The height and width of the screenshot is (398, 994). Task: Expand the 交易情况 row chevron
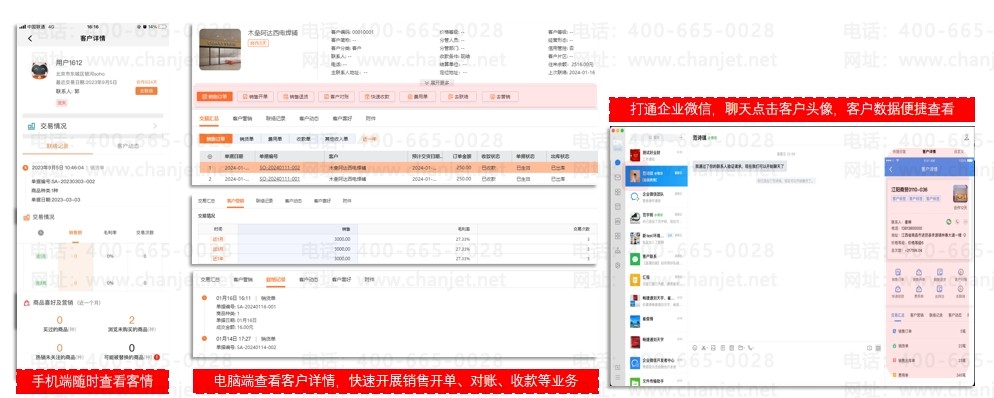click(x=156, y=126)
